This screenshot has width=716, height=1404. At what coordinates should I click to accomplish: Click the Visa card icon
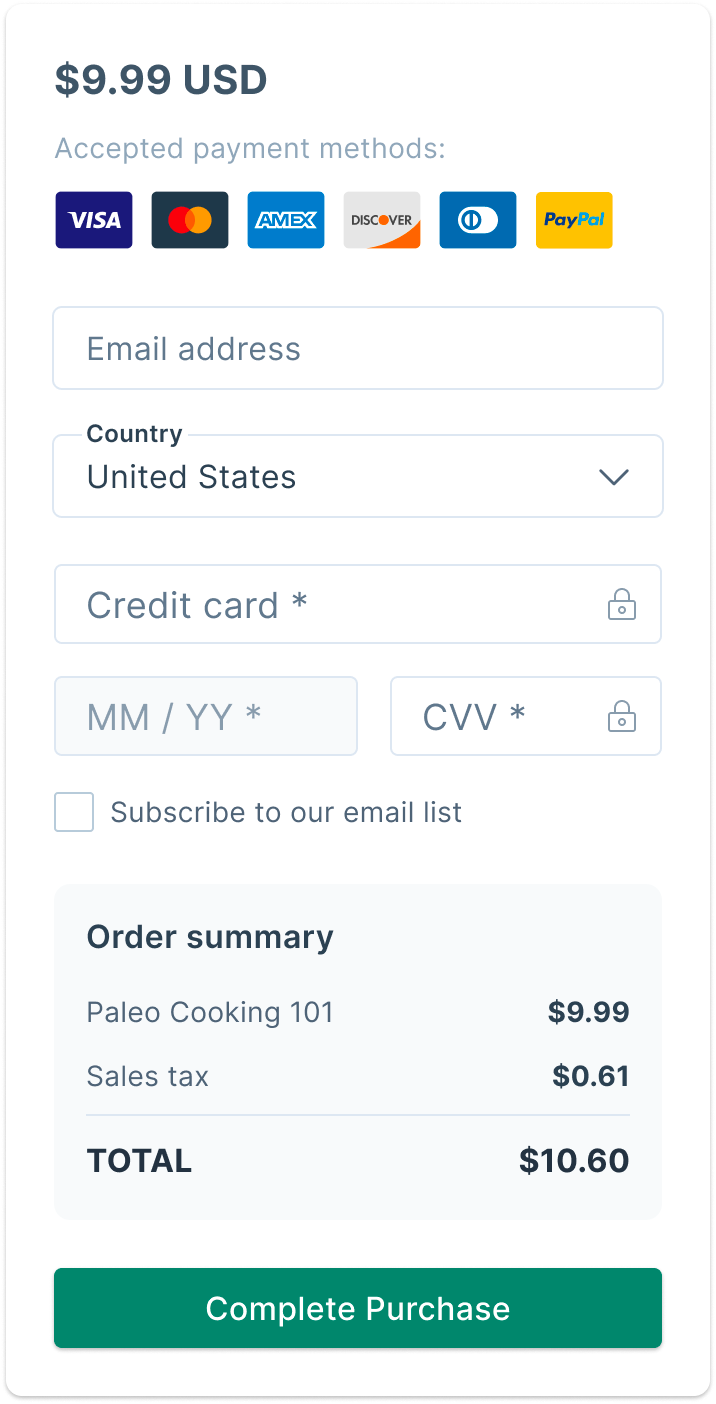click(x=94, y=220)
